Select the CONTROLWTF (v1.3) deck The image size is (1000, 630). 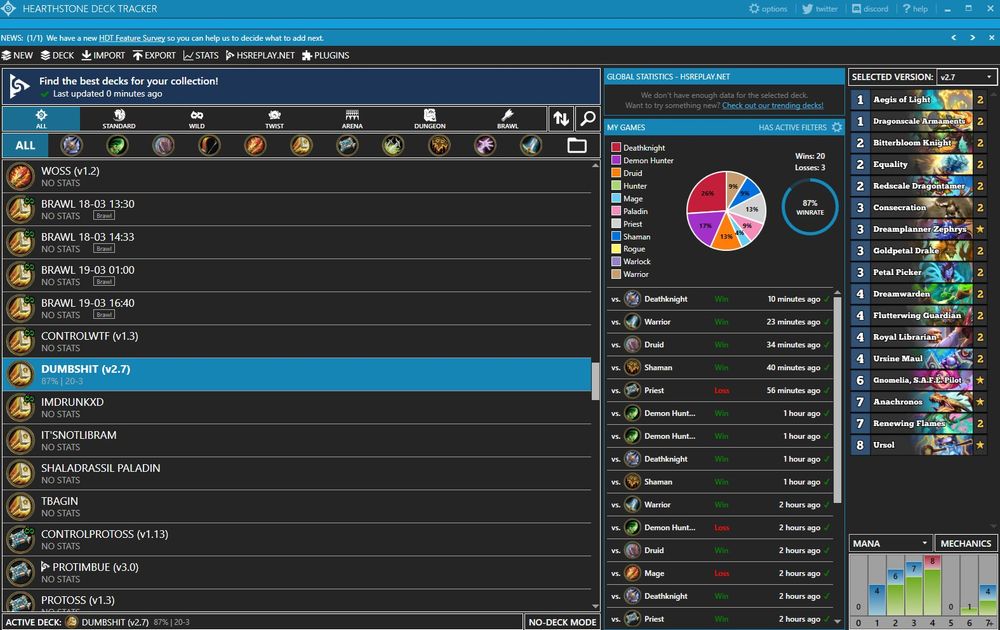point(297,341)
